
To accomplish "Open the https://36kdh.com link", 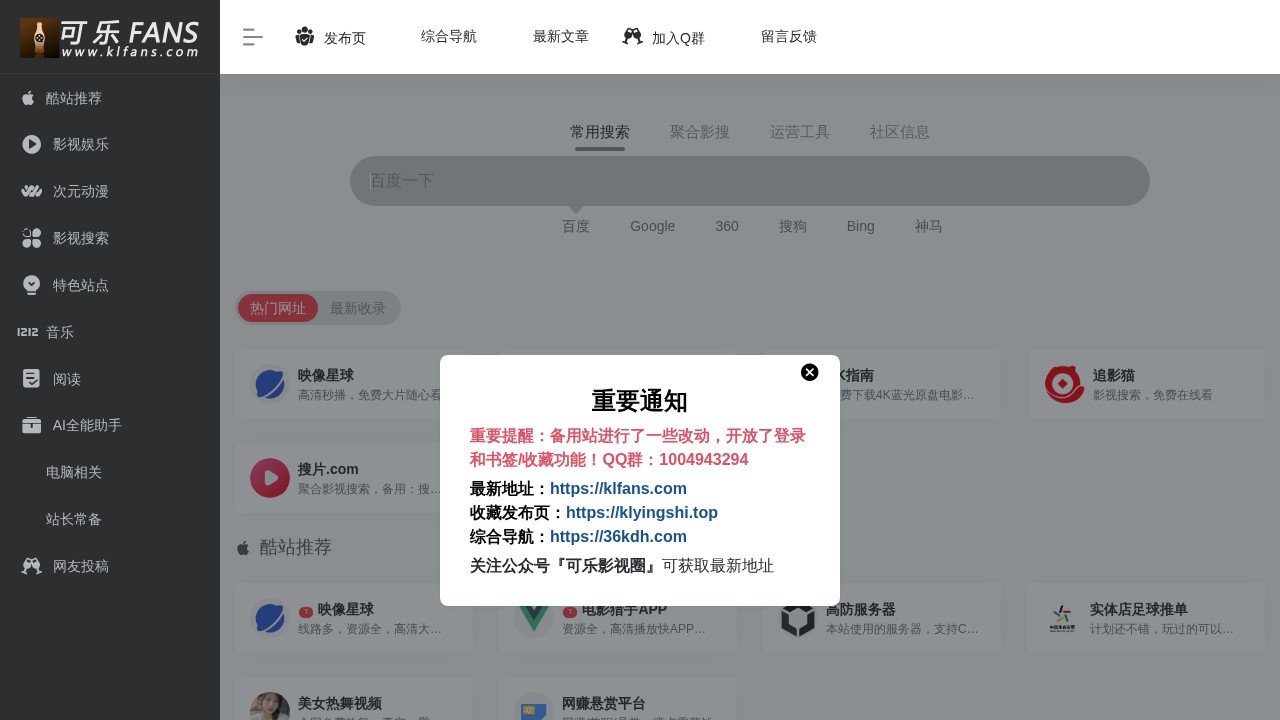I will tap(618, 537).
